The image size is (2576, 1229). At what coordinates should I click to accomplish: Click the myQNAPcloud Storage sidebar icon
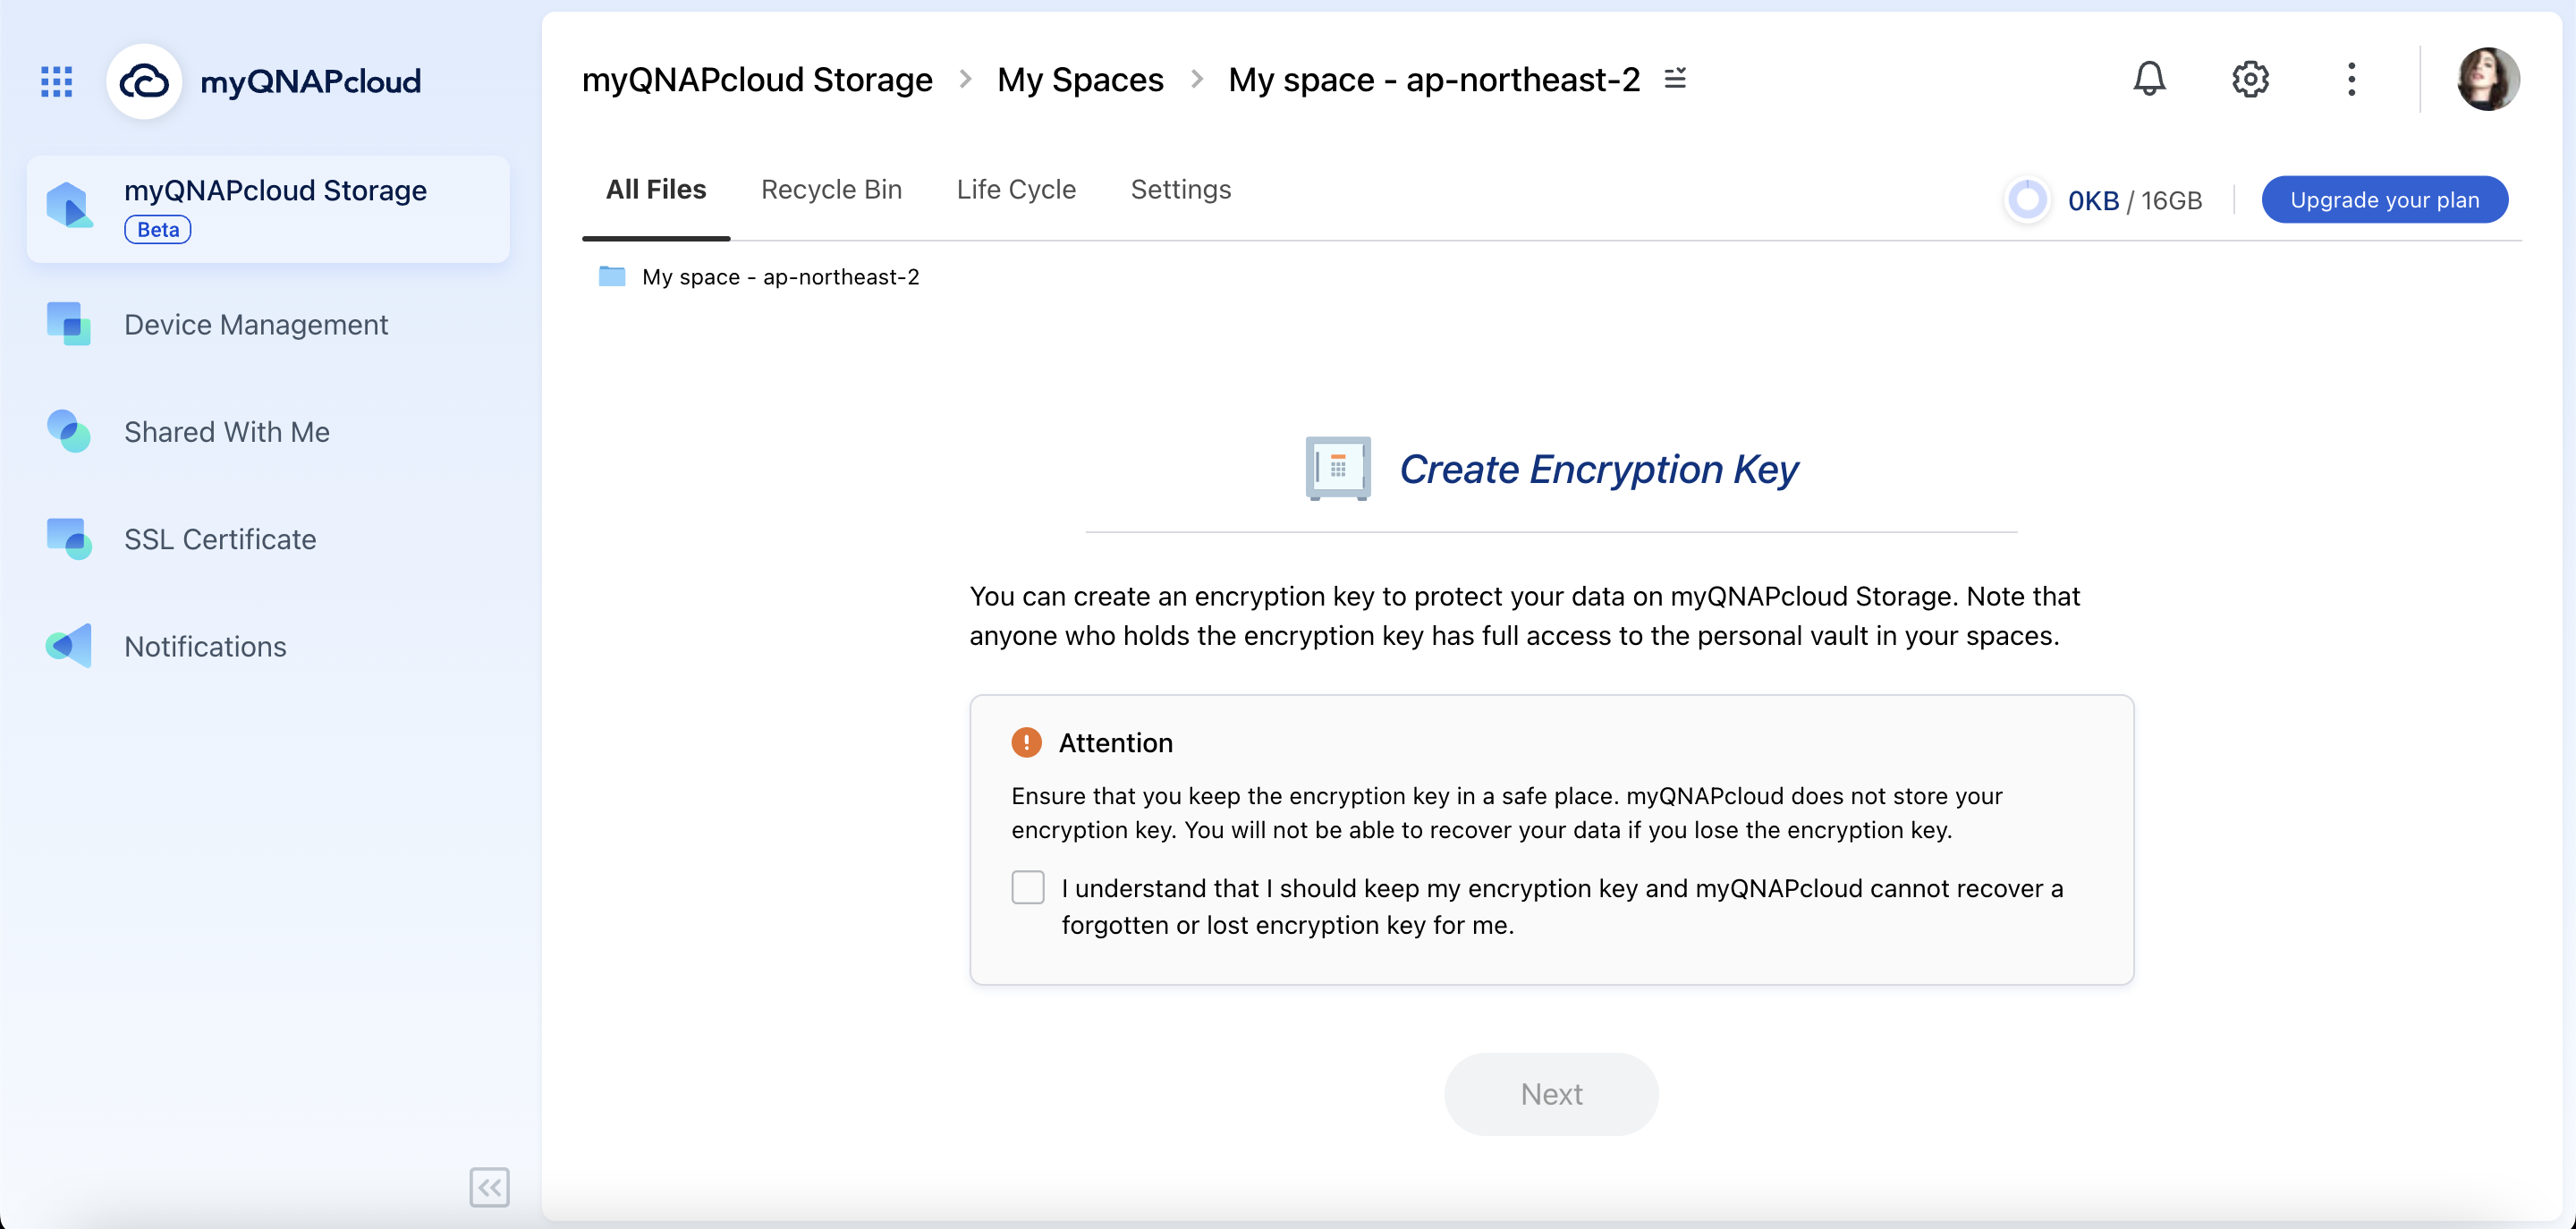tap(69, 205)
